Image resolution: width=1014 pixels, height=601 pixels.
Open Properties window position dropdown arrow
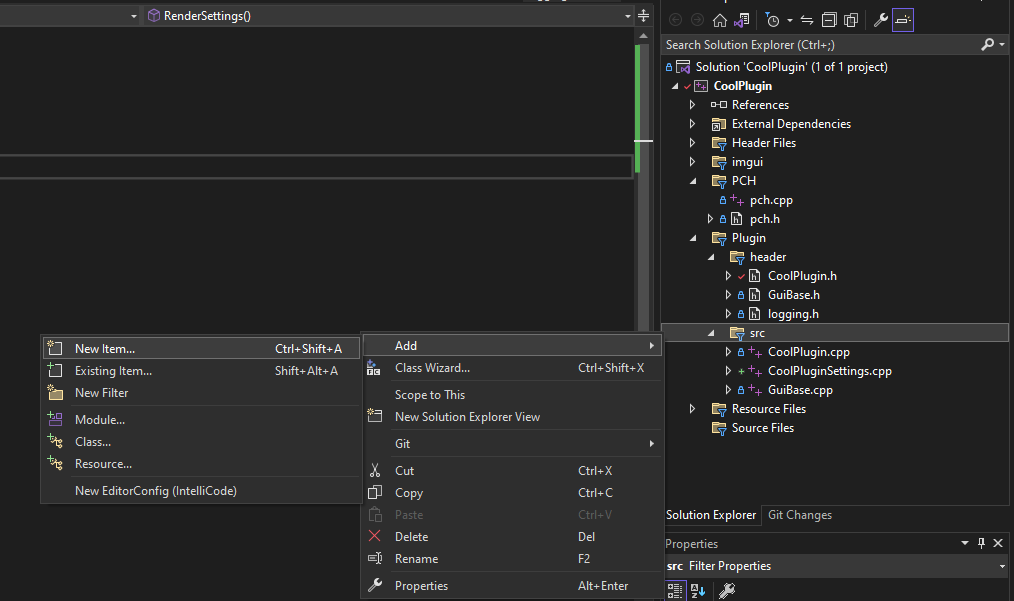pos(964,543)
